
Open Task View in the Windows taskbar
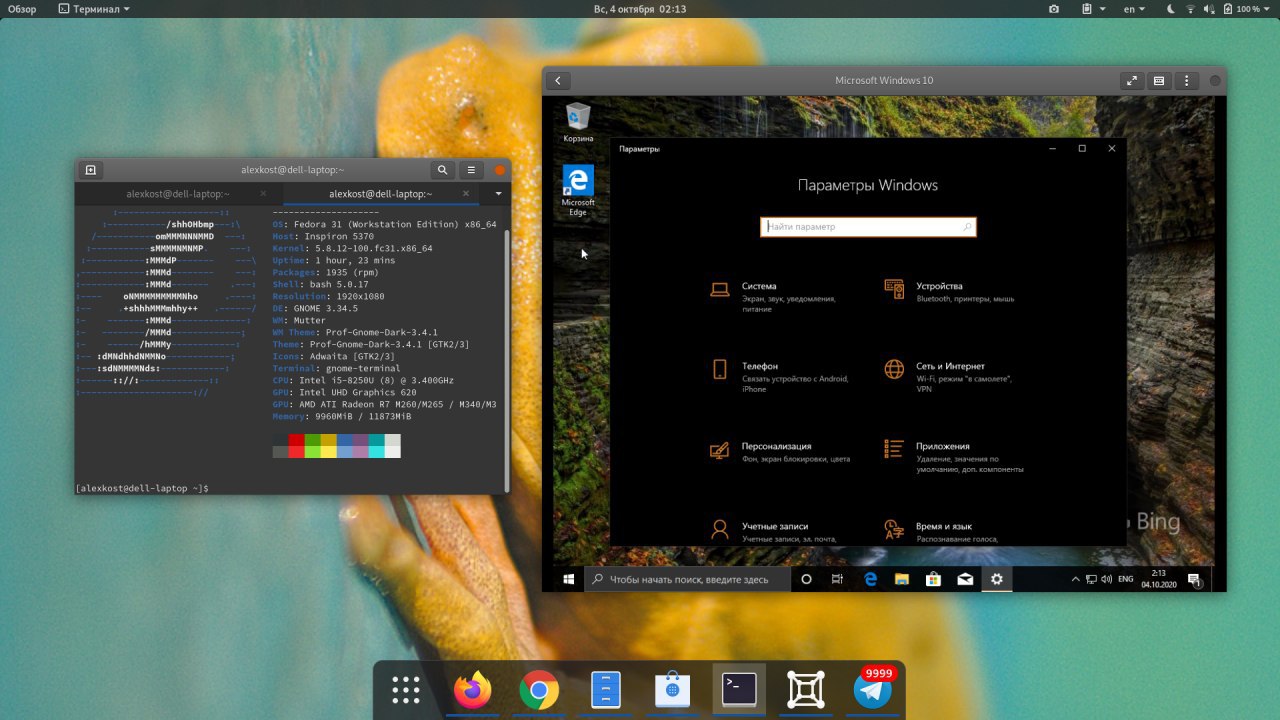[x=838, y=579]
